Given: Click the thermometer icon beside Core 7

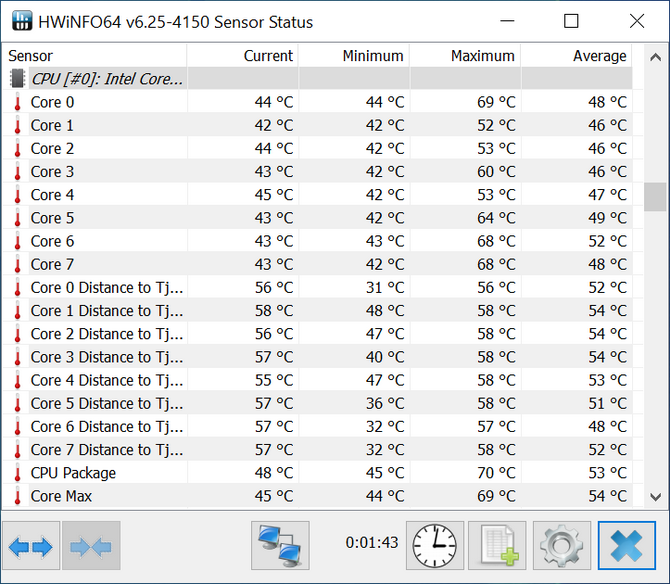Looking at the screenshot, I should coord(18,264).
